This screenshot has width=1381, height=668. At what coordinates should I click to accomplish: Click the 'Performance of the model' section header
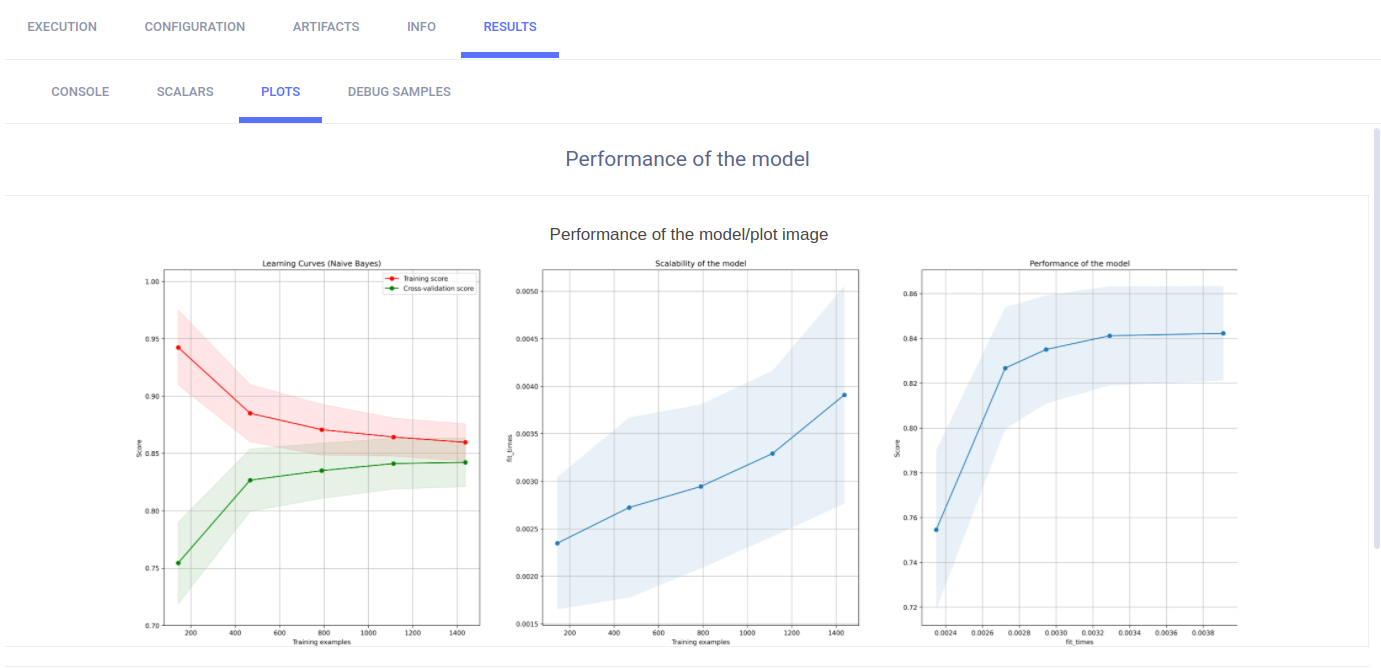(x=687, y=159)
